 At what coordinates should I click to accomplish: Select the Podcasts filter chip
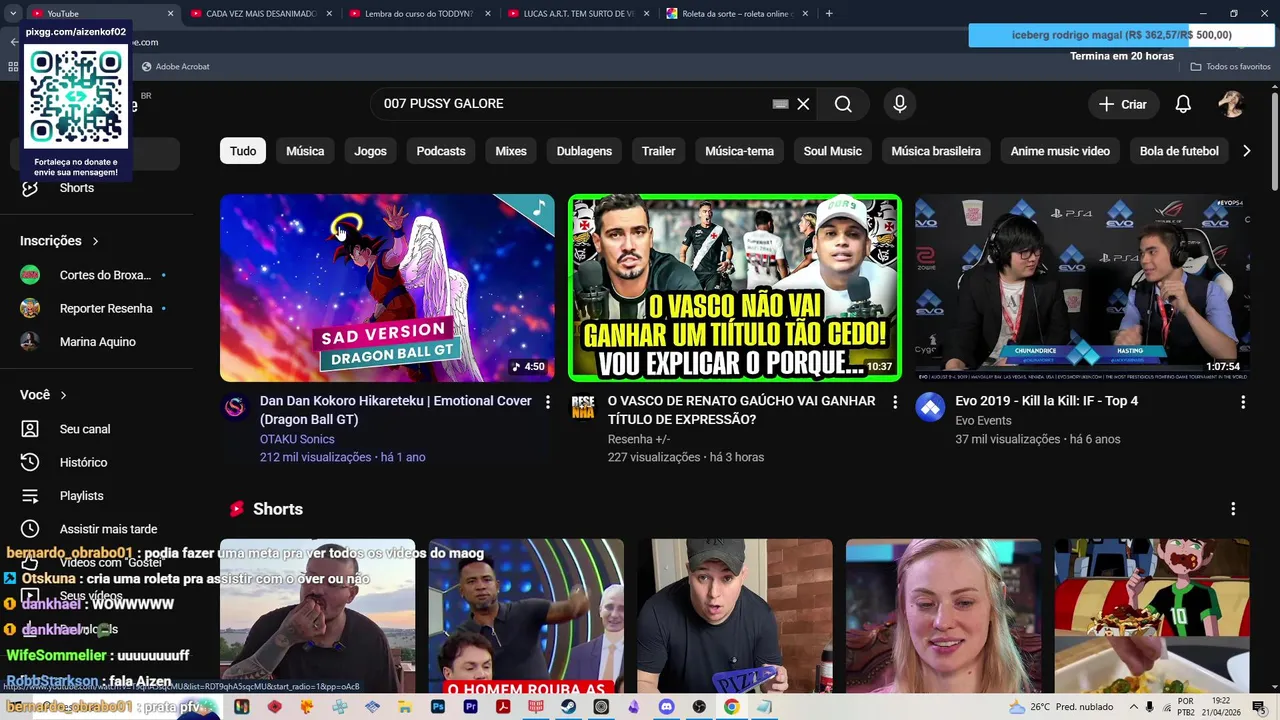(x=441, y=151)
